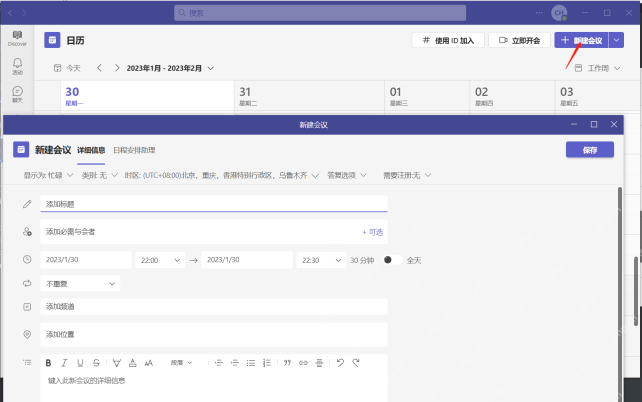Click the add required attendees field
642x402 pixels.
tap(214, 232)
